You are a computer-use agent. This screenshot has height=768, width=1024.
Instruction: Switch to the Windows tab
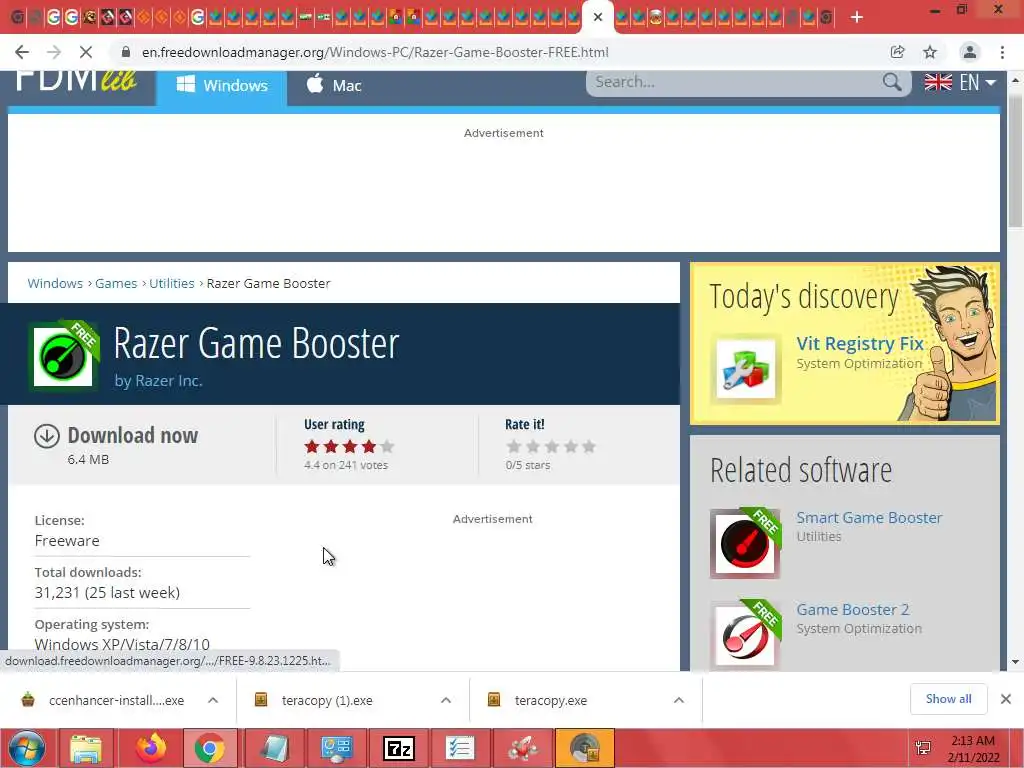click(221, 86)
